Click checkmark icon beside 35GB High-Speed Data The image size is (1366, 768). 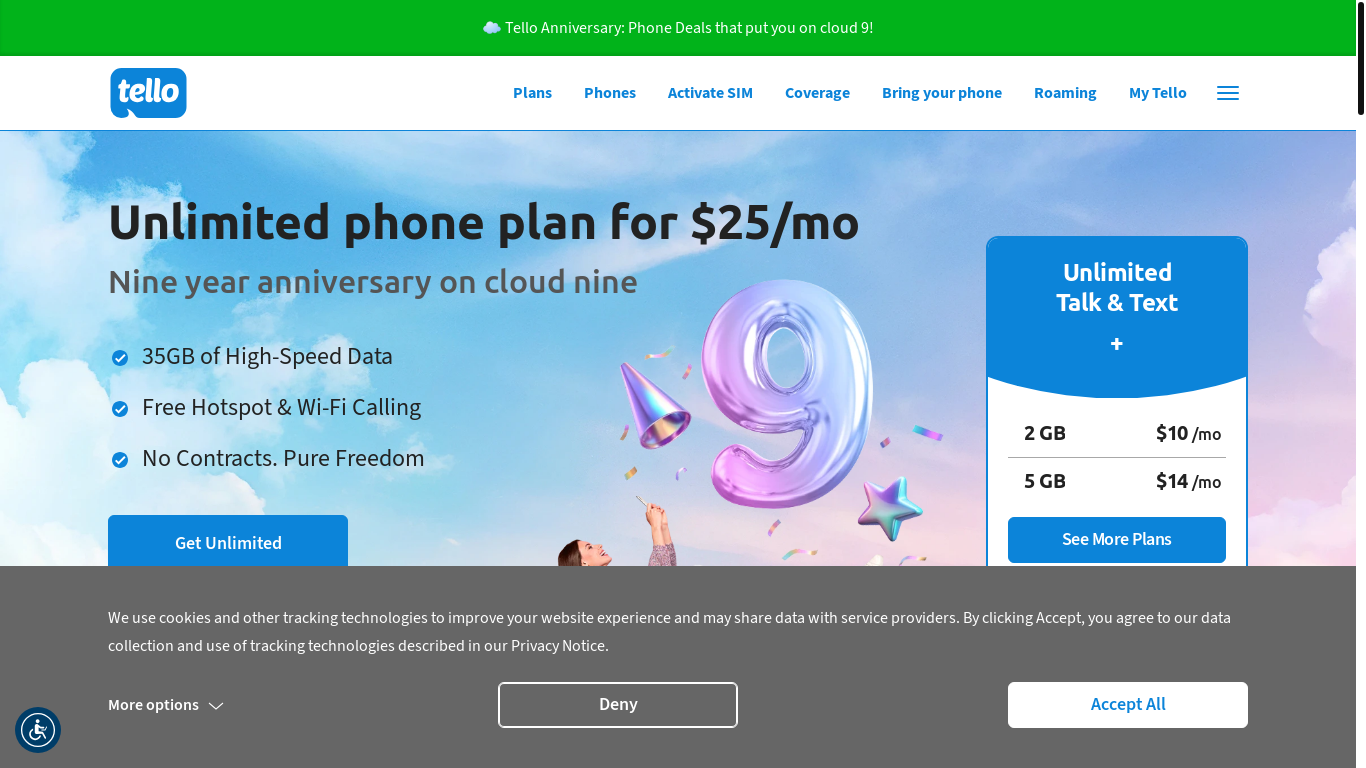pyautogui.click(x=120, y=358)
